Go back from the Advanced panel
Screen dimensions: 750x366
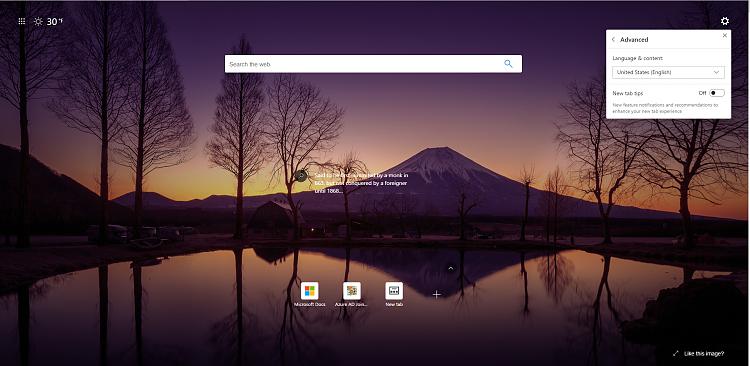coord(613,40)
